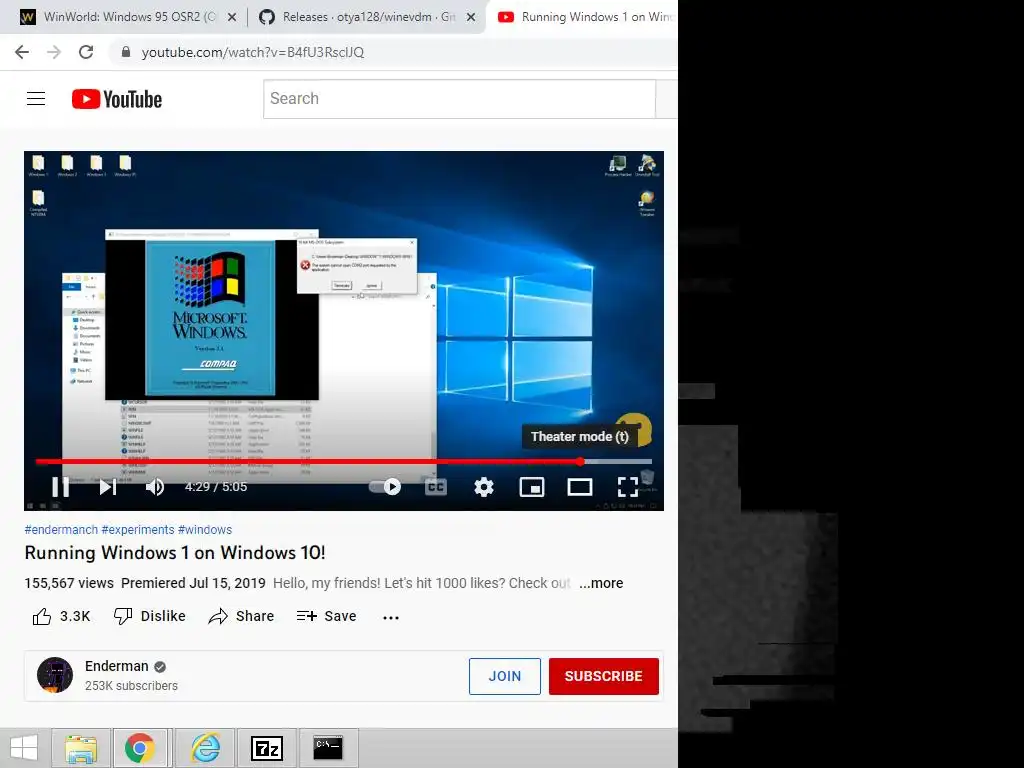The image size is (1024, 768).
Task: Toggle closed captions (CC)
Action: pyautogui.click(x=436, y=487)
